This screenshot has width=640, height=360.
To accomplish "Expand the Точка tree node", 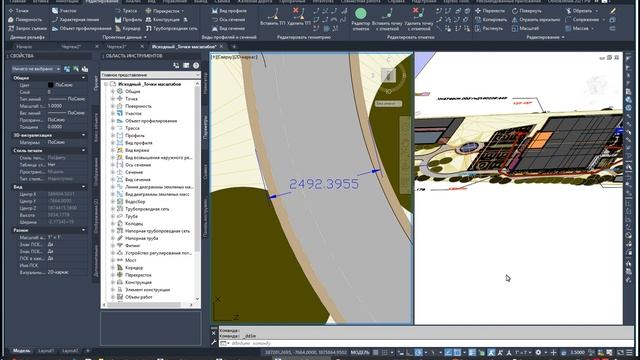I will coord(113,99).
